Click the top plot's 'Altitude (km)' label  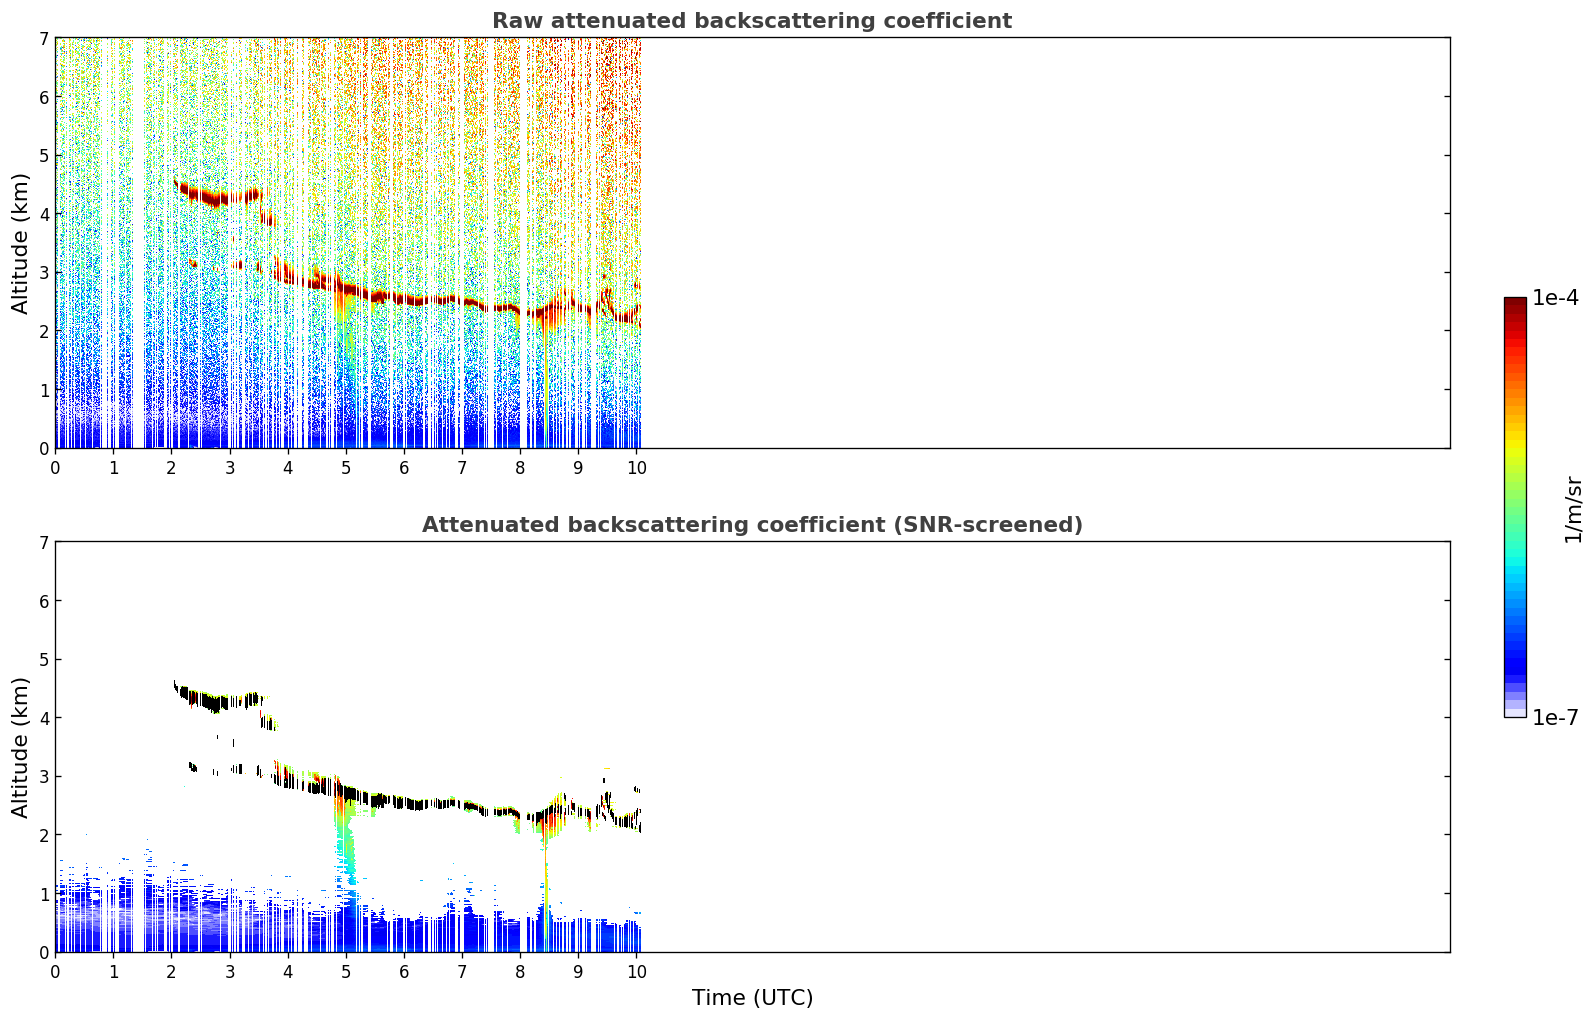[x=21, y=243]
